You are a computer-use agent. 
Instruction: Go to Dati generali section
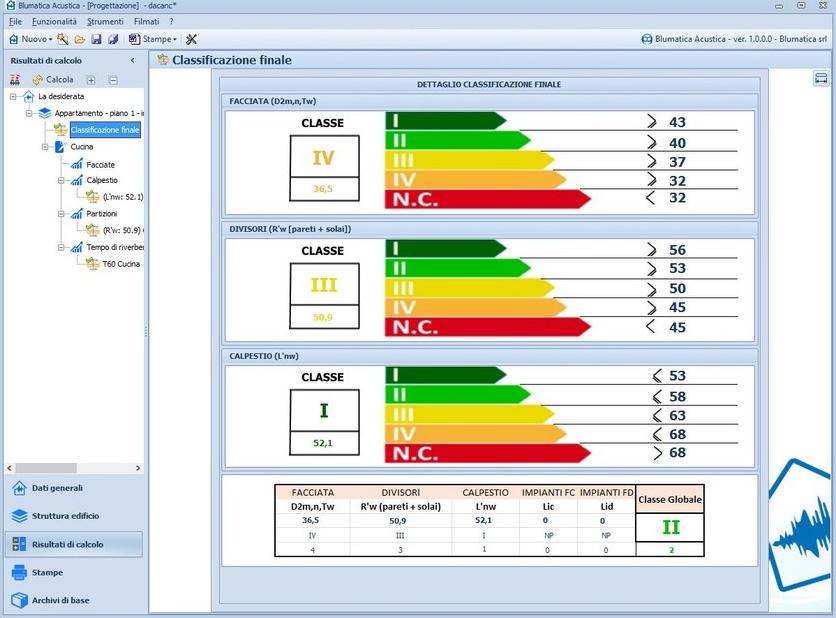[57, 488]
